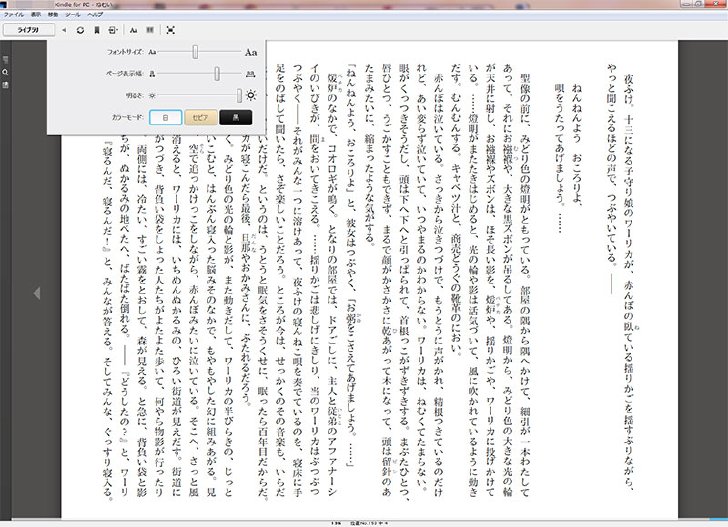Click the small Aa font size icon
The width and height of the screenshot is (728, 527).
click(x=152, y=52)
